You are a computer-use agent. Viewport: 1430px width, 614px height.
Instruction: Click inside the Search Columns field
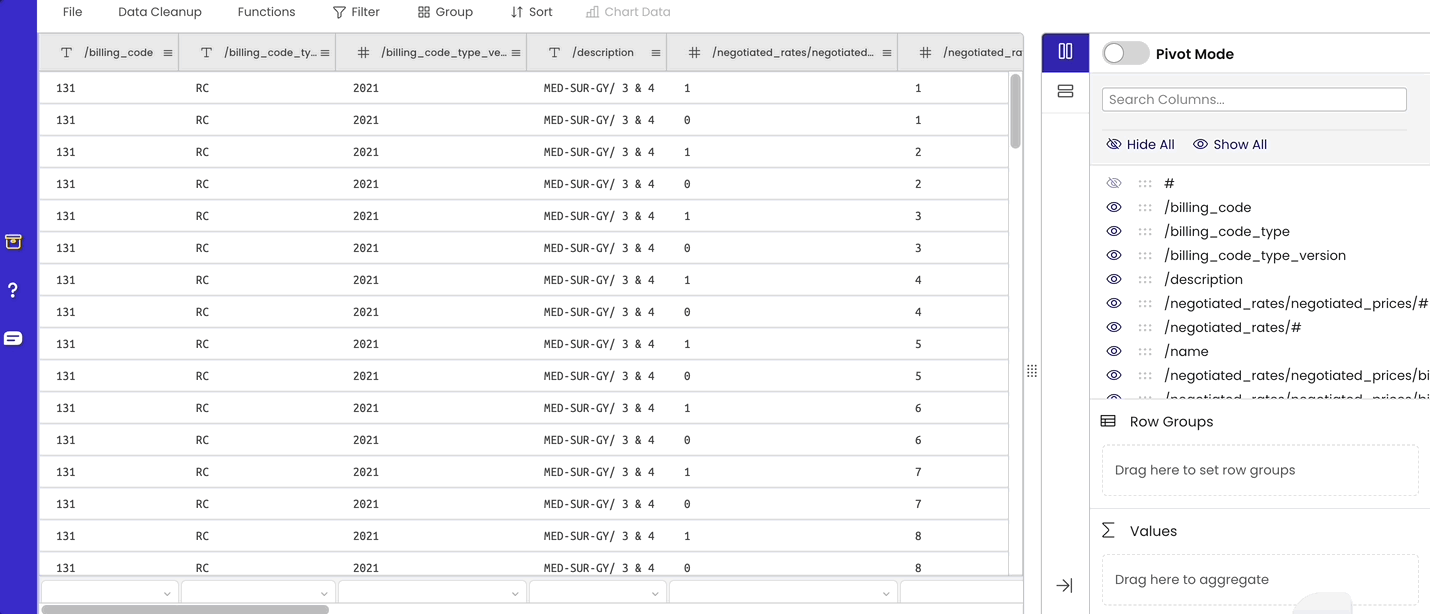pyautogui.click(x=1253, y=99)
